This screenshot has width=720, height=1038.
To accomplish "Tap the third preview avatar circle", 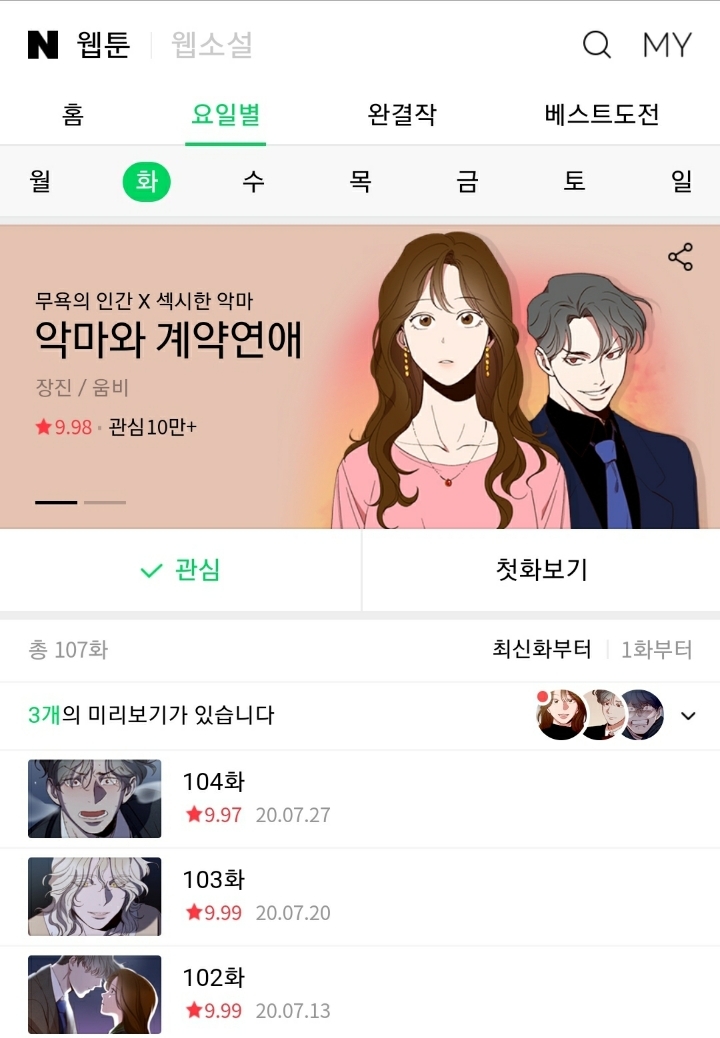I will (x=641, y=715).
